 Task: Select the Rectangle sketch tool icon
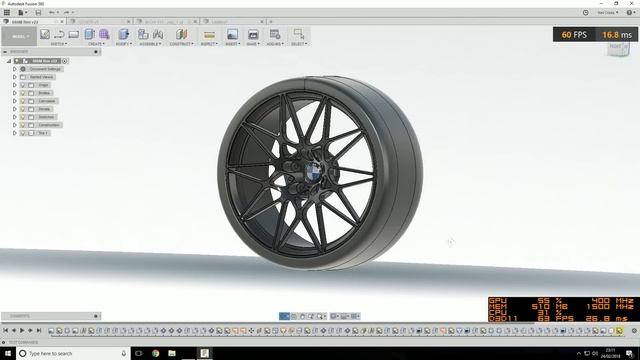(73, 34)
